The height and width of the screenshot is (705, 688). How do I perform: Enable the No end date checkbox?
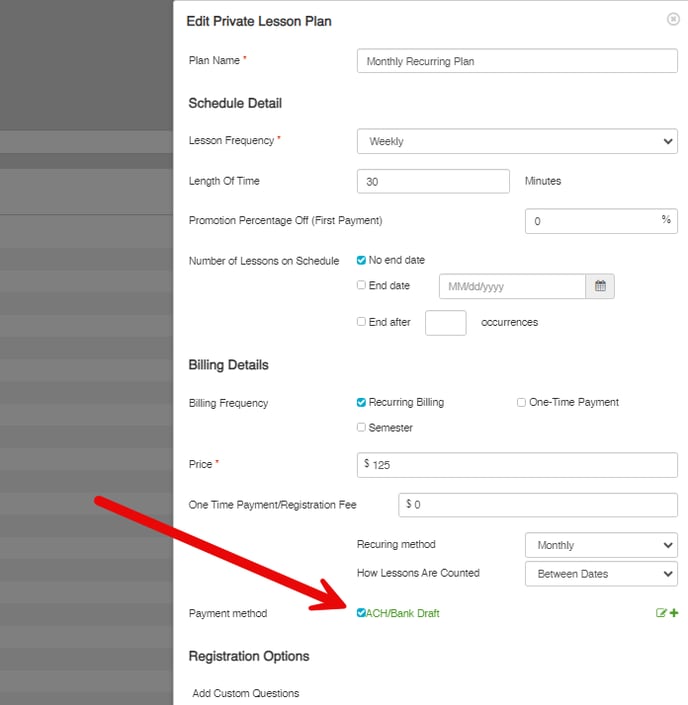[x=362, y=260]
